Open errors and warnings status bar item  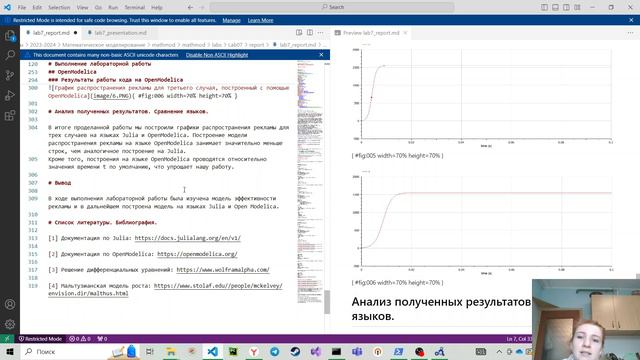pos(80,339)
